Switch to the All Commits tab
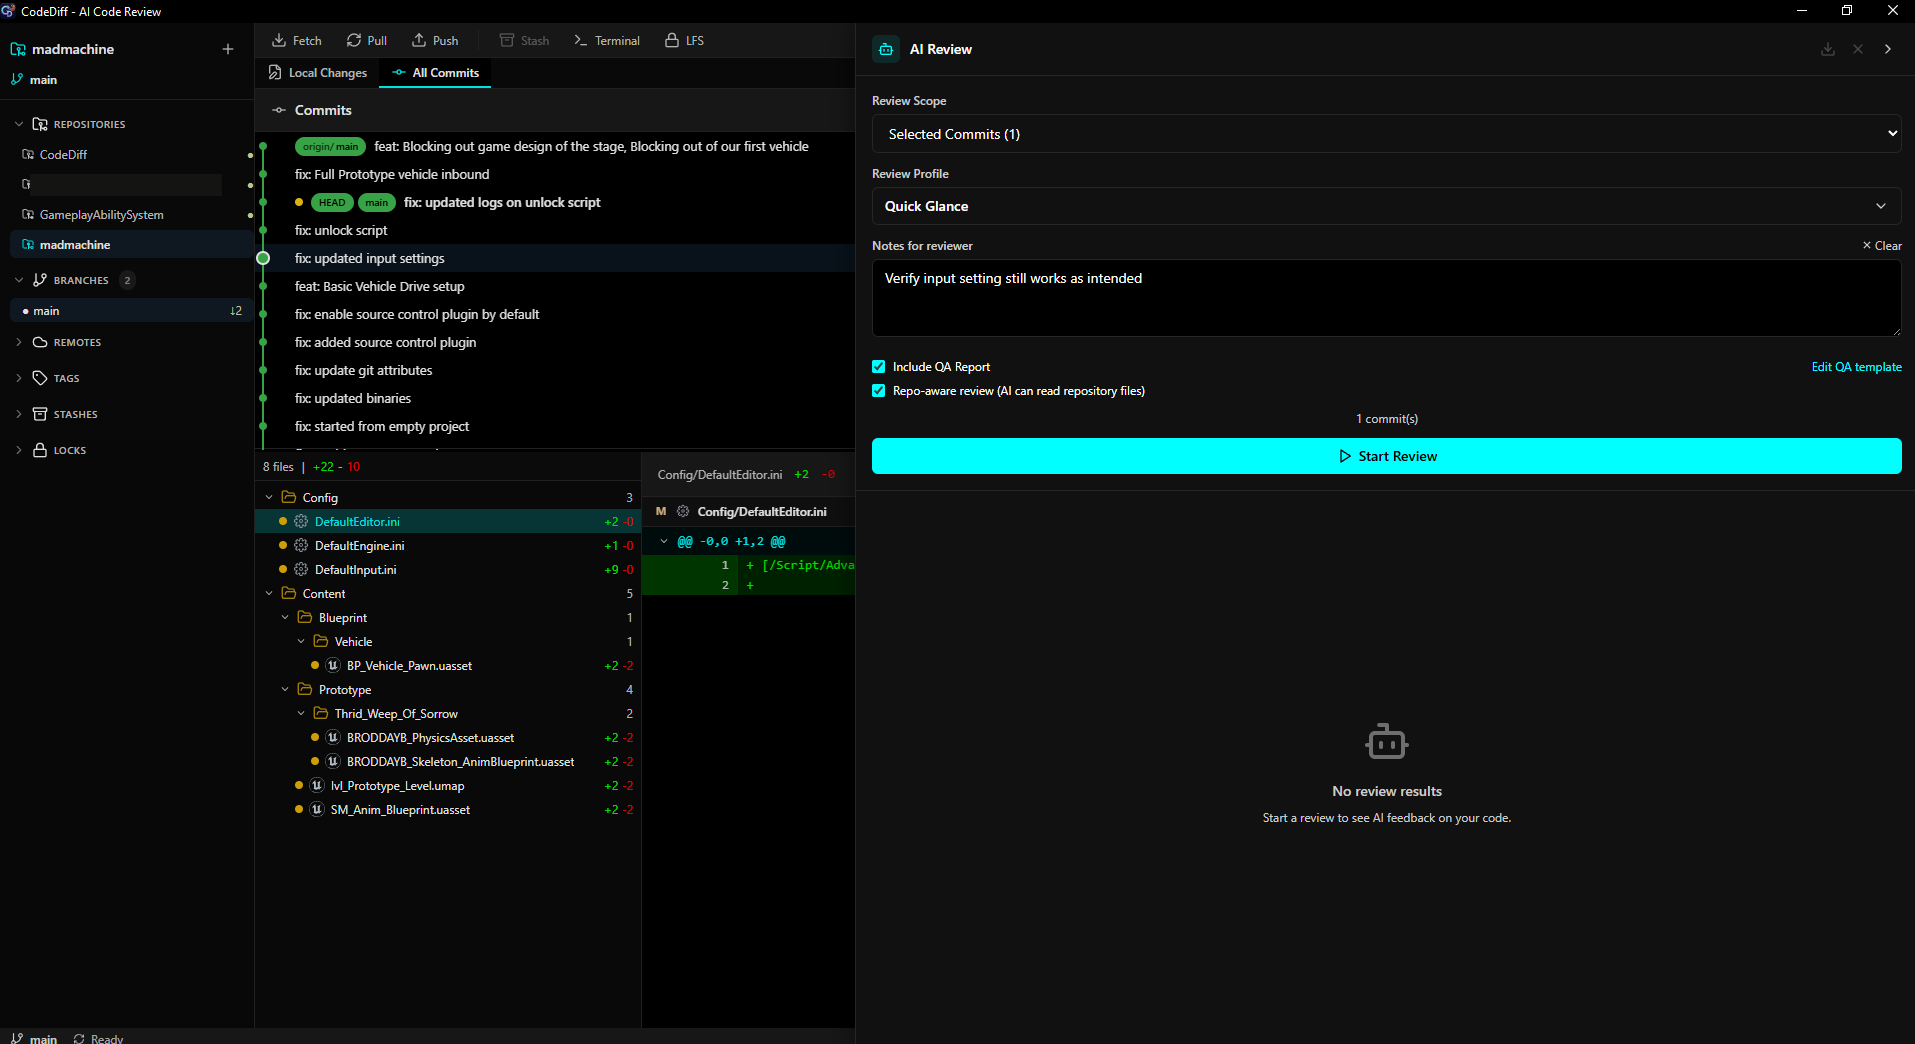The image size is (1915, 1044). [x=436, y=73]
